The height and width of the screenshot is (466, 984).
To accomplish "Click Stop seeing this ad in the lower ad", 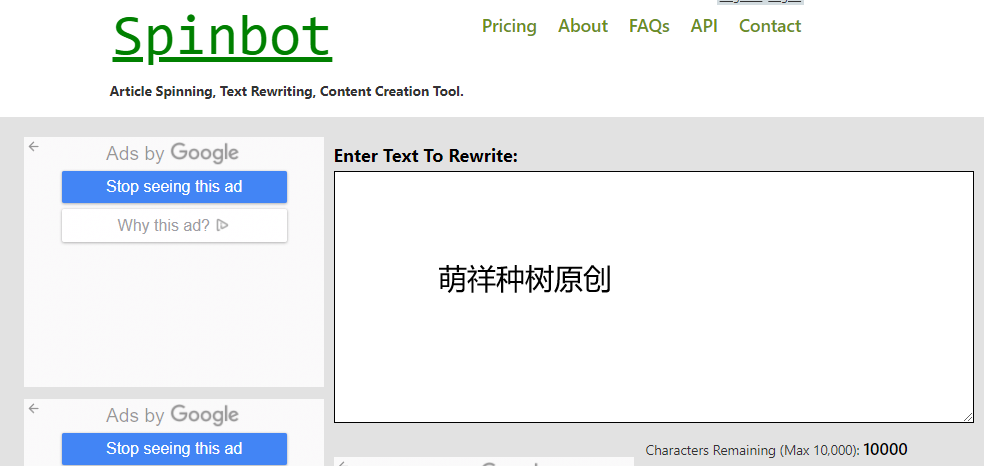I will [174, 448].
